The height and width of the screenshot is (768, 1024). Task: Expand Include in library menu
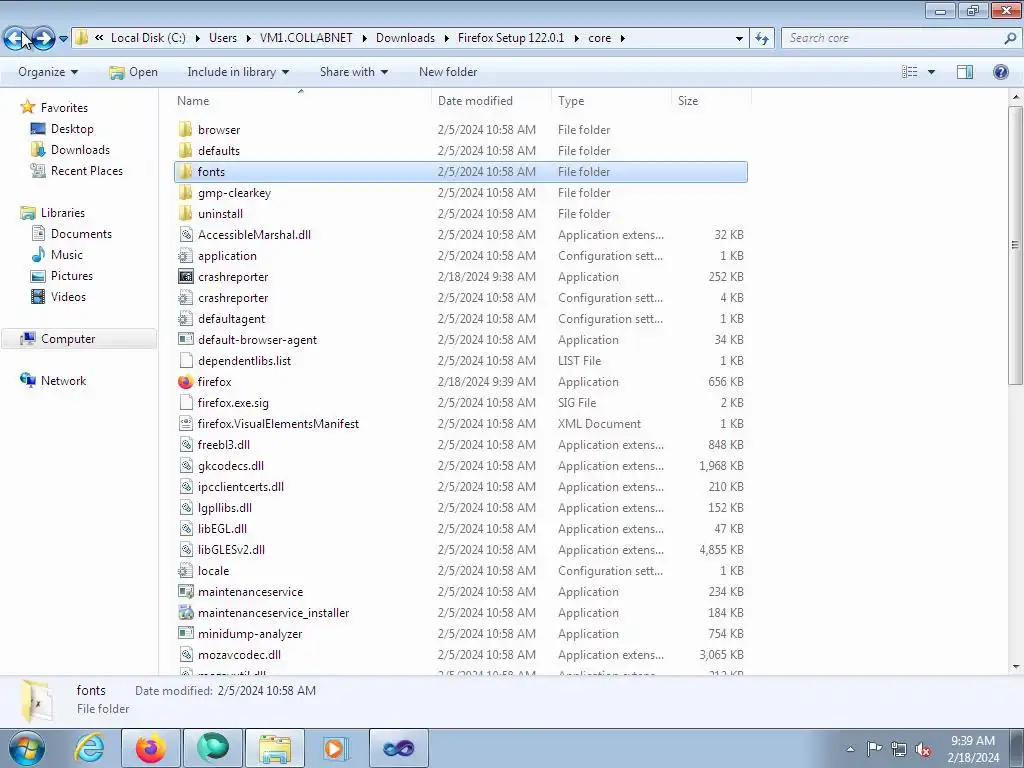238,72
